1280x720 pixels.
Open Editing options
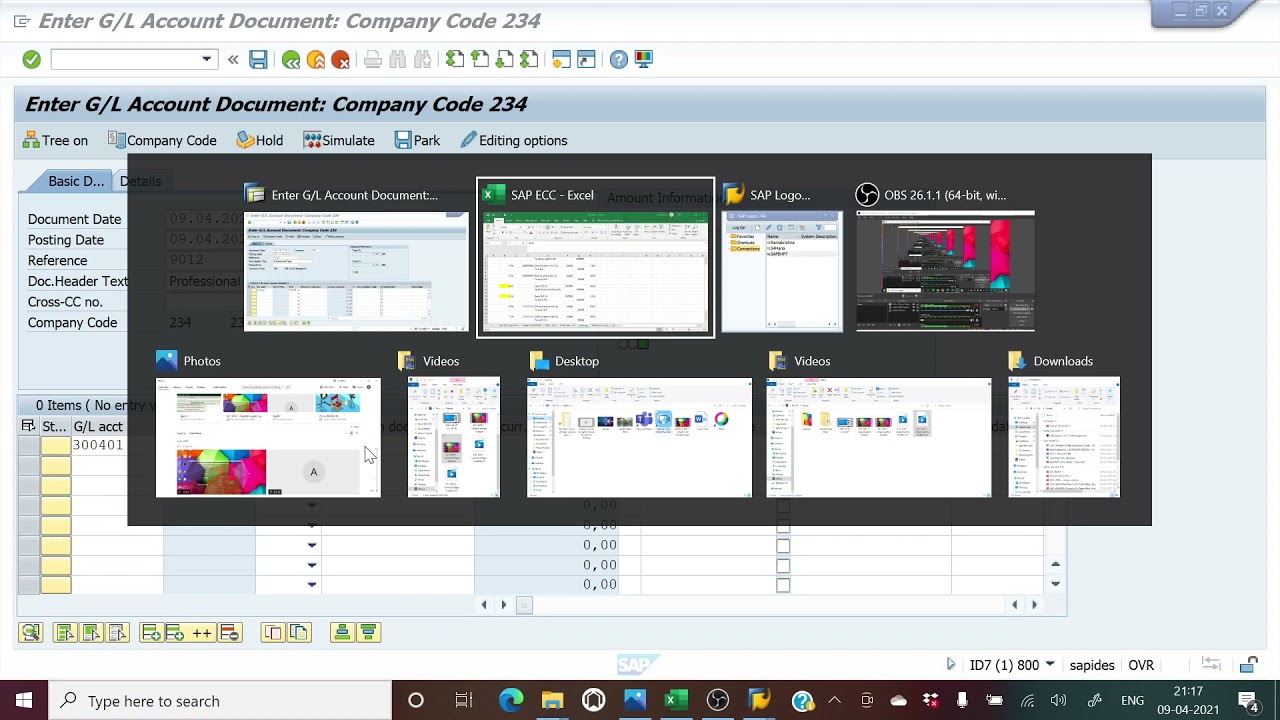point(514,141)
